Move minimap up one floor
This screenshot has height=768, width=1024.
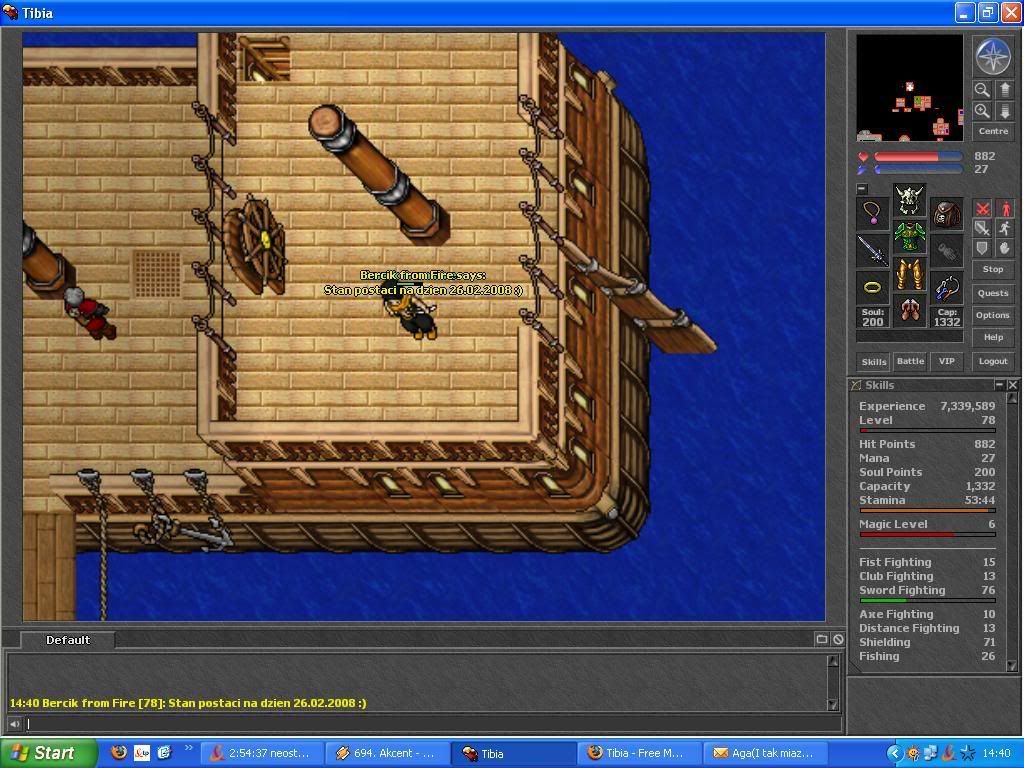[1004, 89]
